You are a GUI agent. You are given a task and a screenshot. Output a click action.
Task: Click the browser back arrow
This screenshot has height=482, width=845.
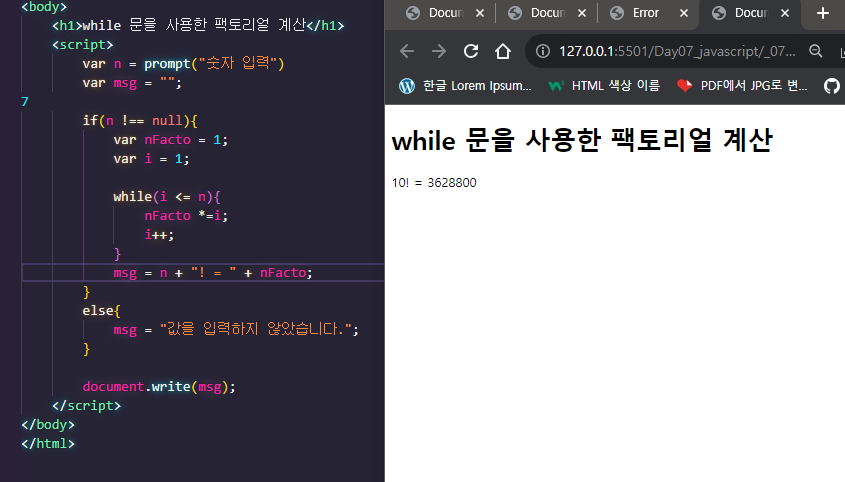[407, 51]
